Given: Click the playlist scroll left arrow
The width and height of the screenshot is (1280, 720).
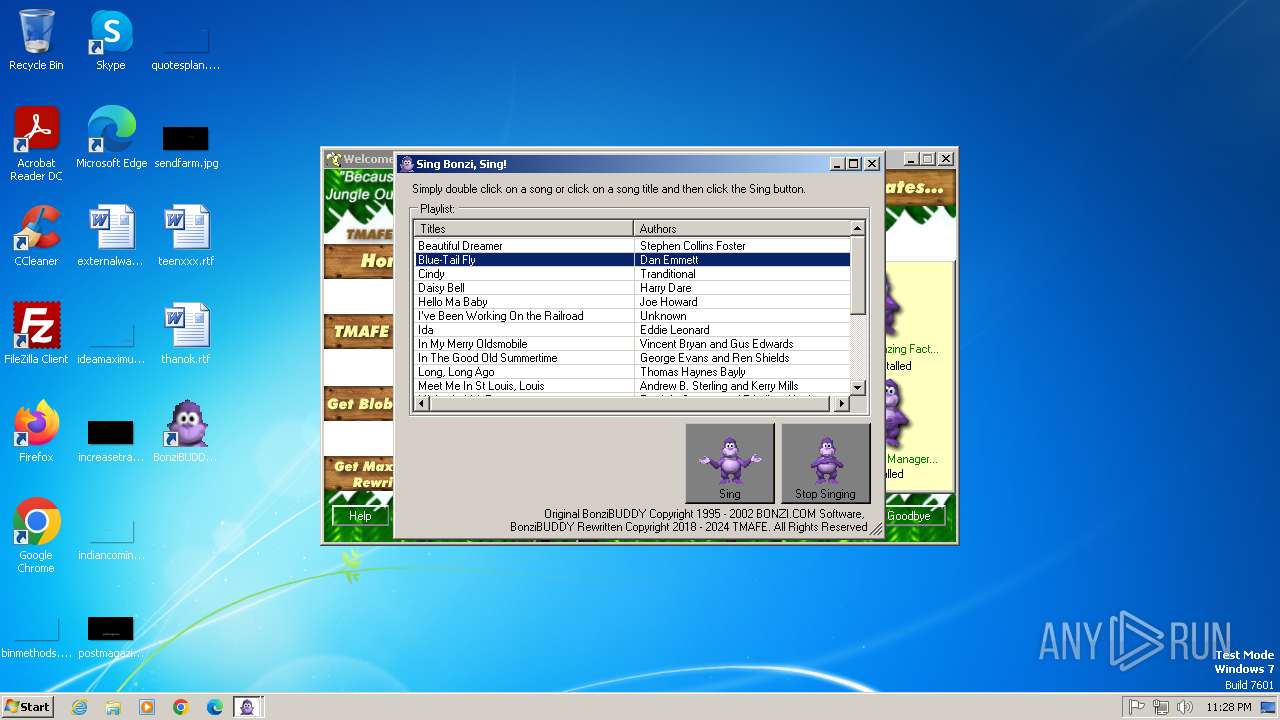Looking at the screenshot, I should point(423,403).
